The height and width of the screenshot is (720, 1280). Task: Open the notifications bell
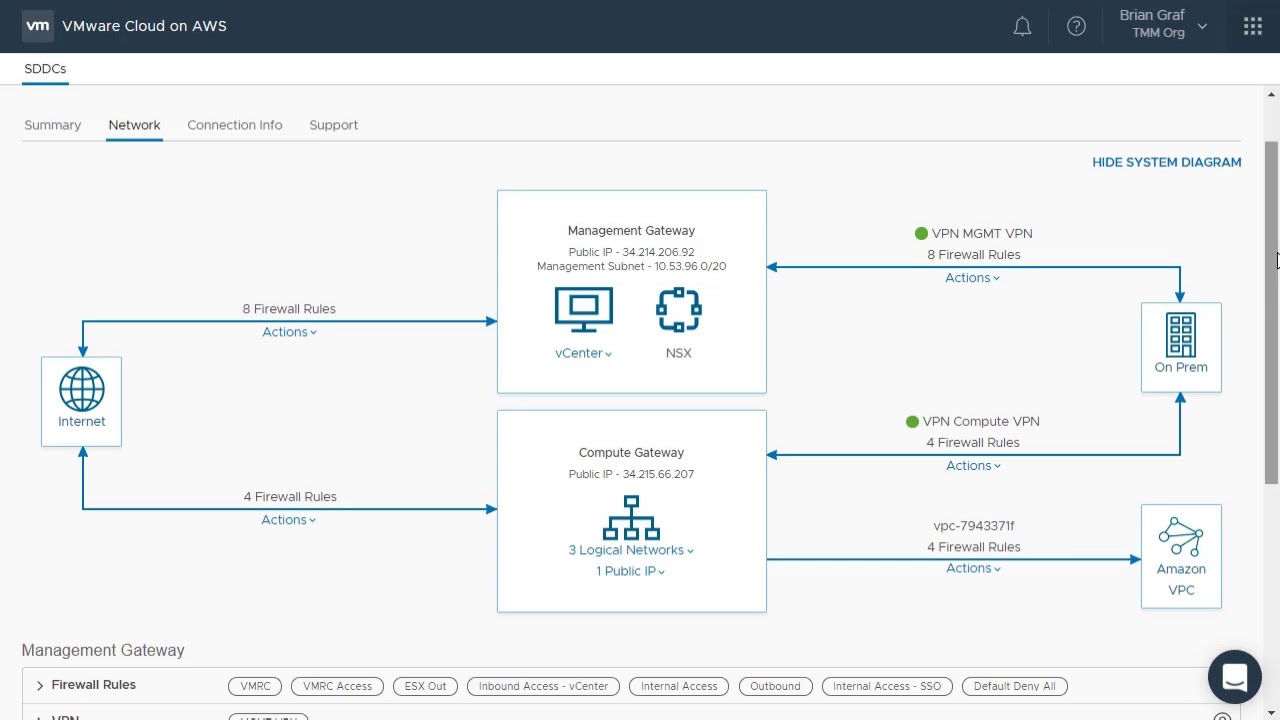(x=1022, y=27)
